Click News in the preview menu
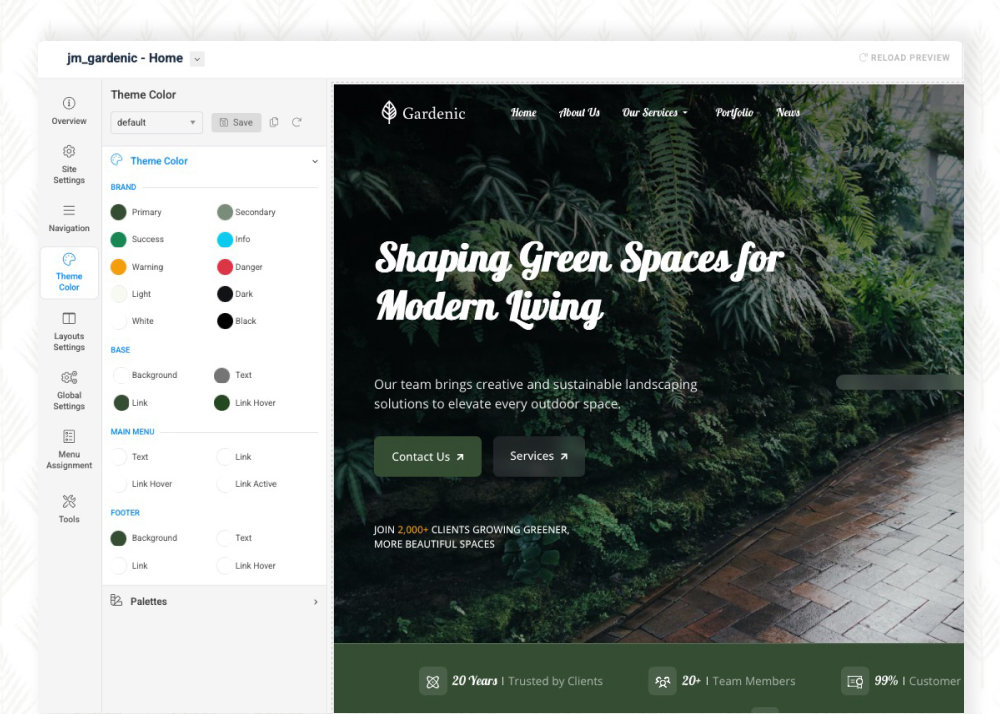This screenshot has width=1000, height=714. coord(788,113)
